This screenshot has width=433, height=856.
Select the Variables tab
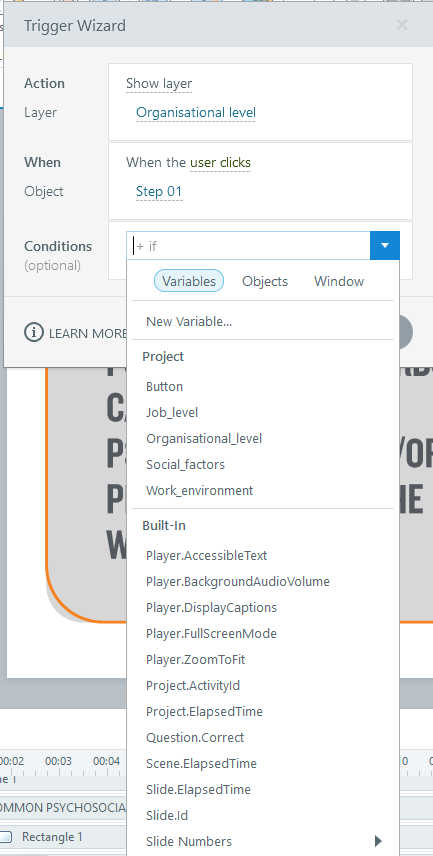click(x=189, y=281)
